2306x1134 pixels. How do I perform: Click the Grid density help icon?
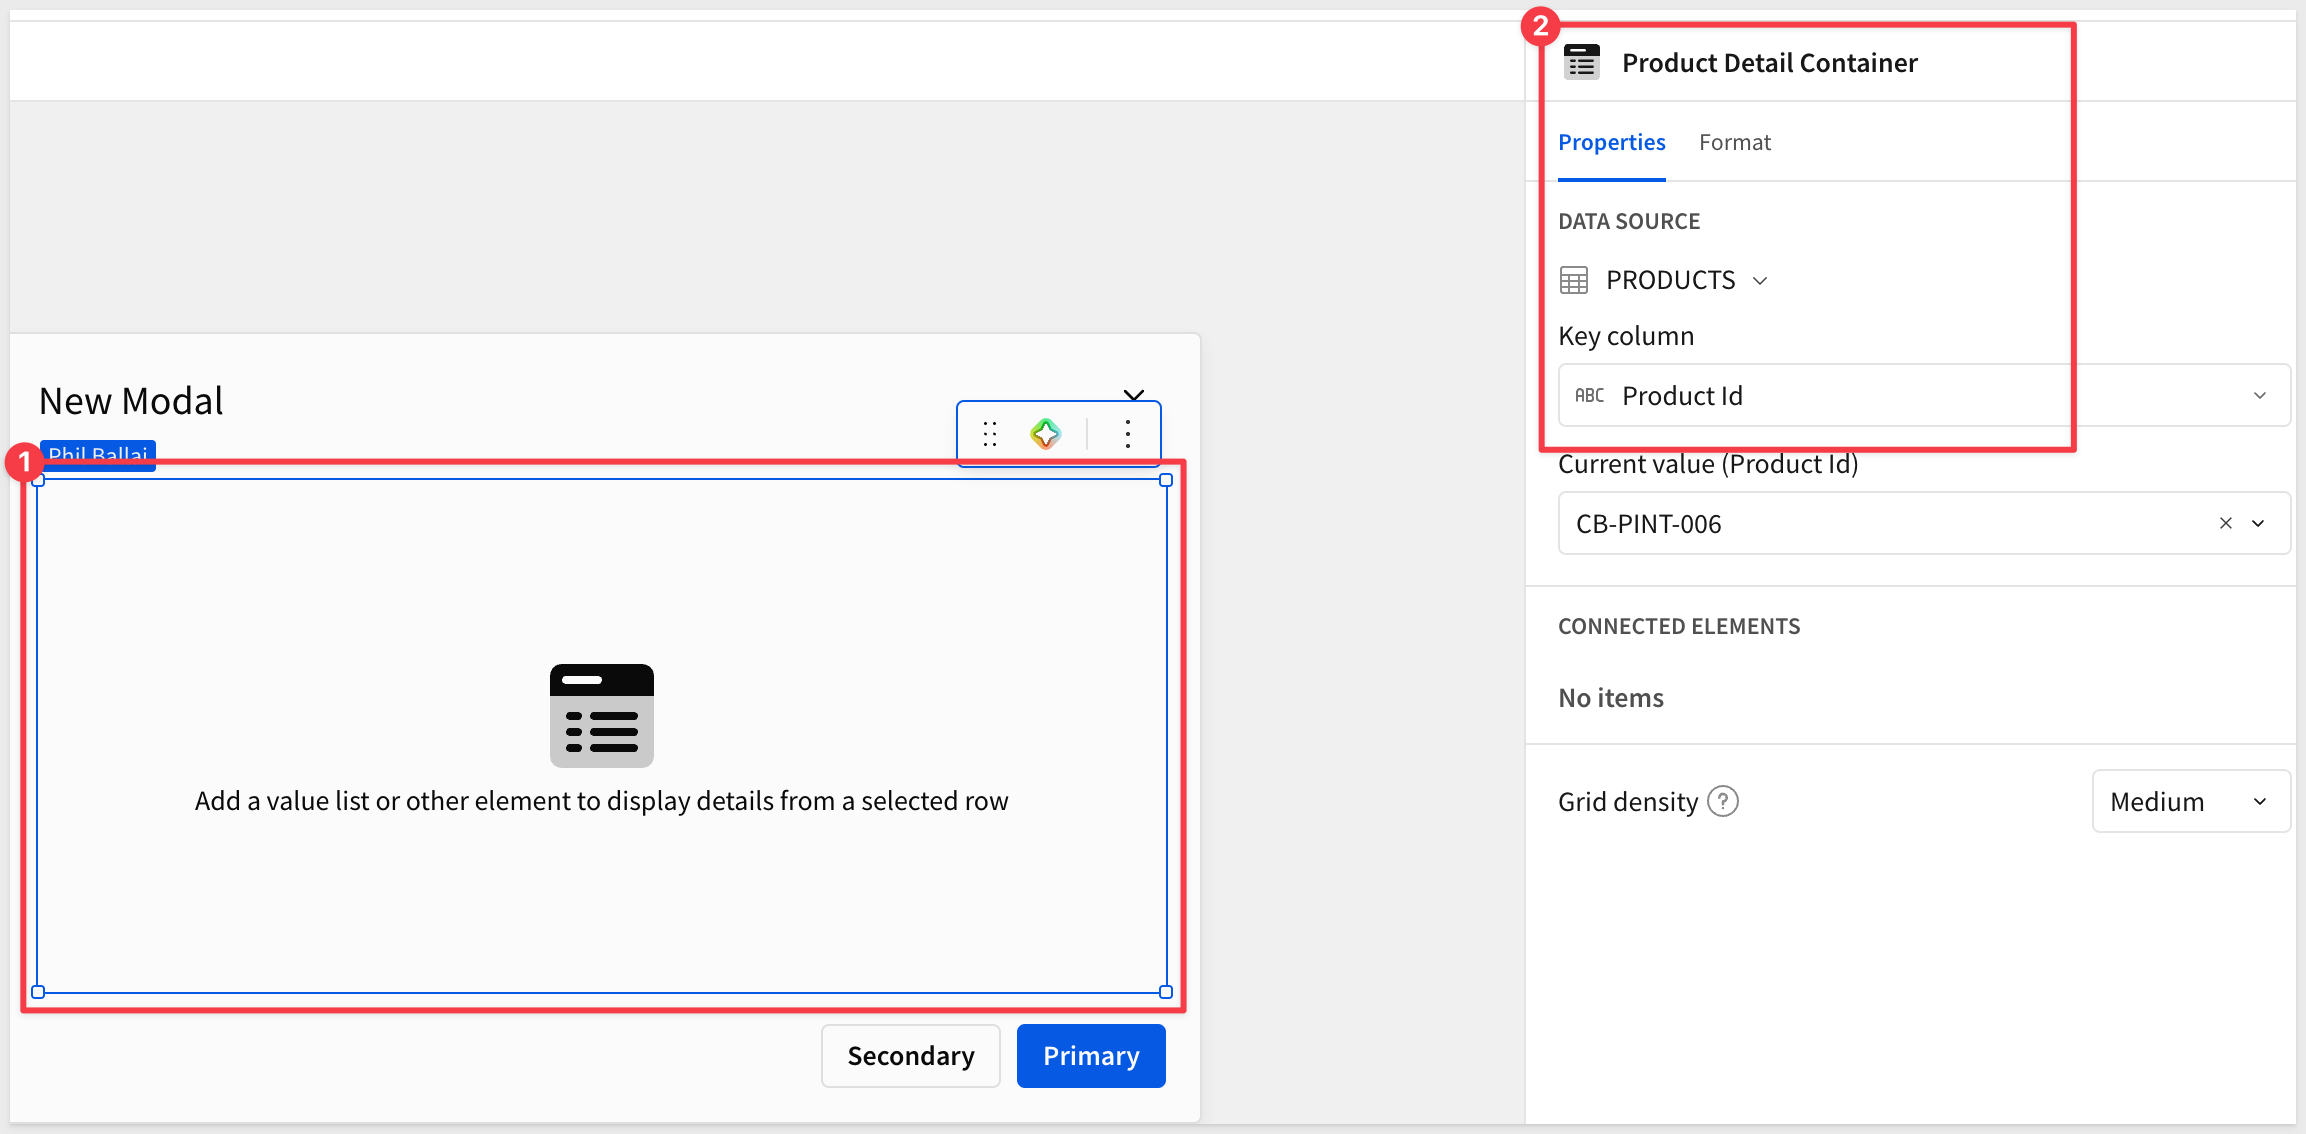[1723, 801]
